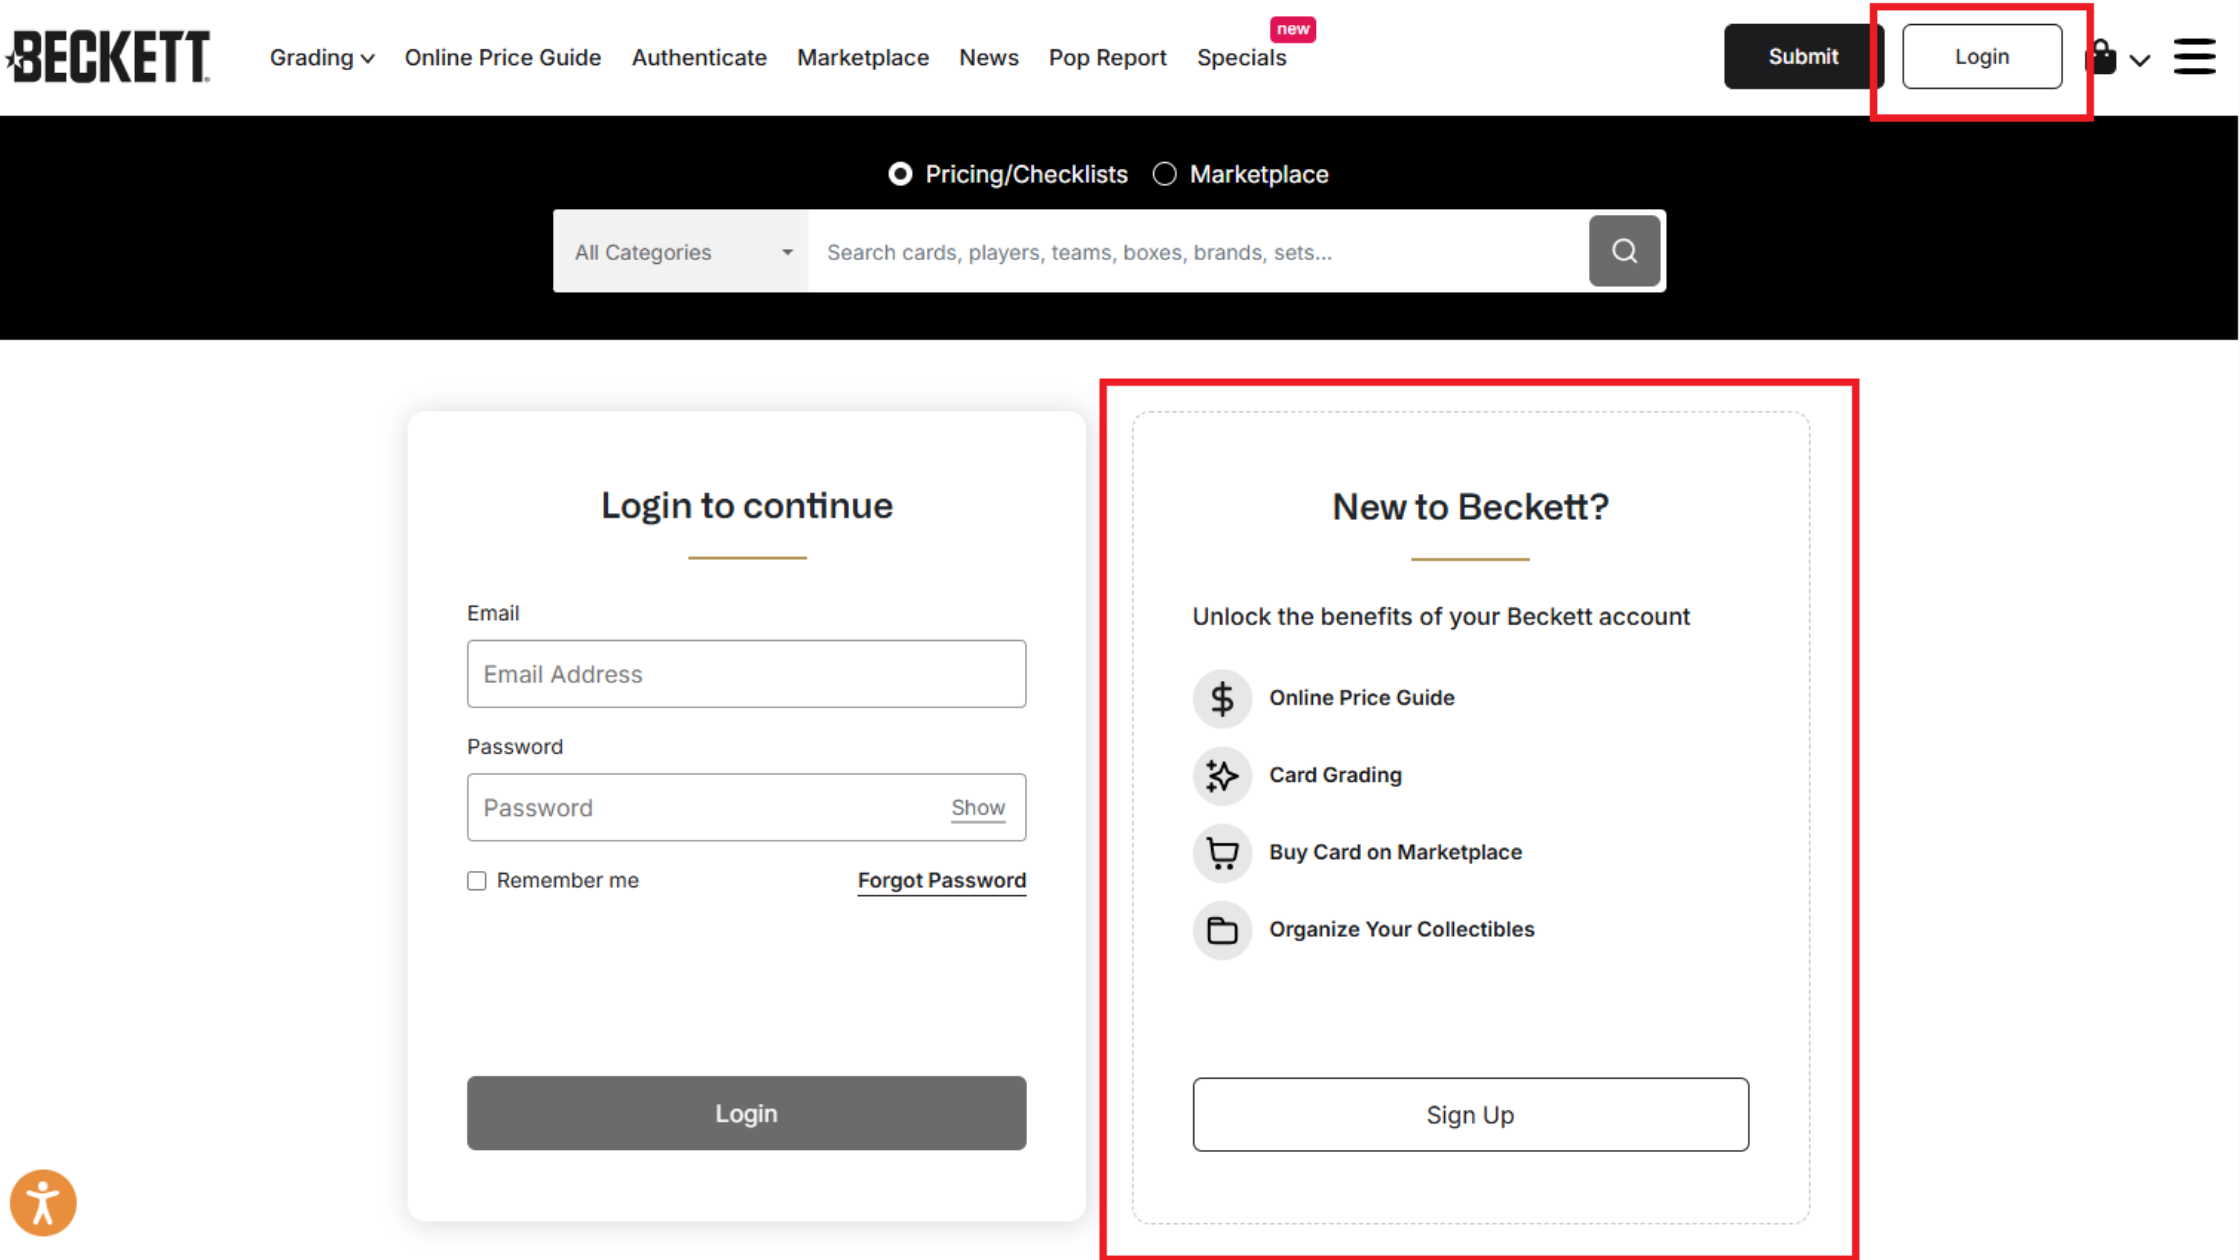Click the sparkle Card Grading icon

tap(1222, 775)
